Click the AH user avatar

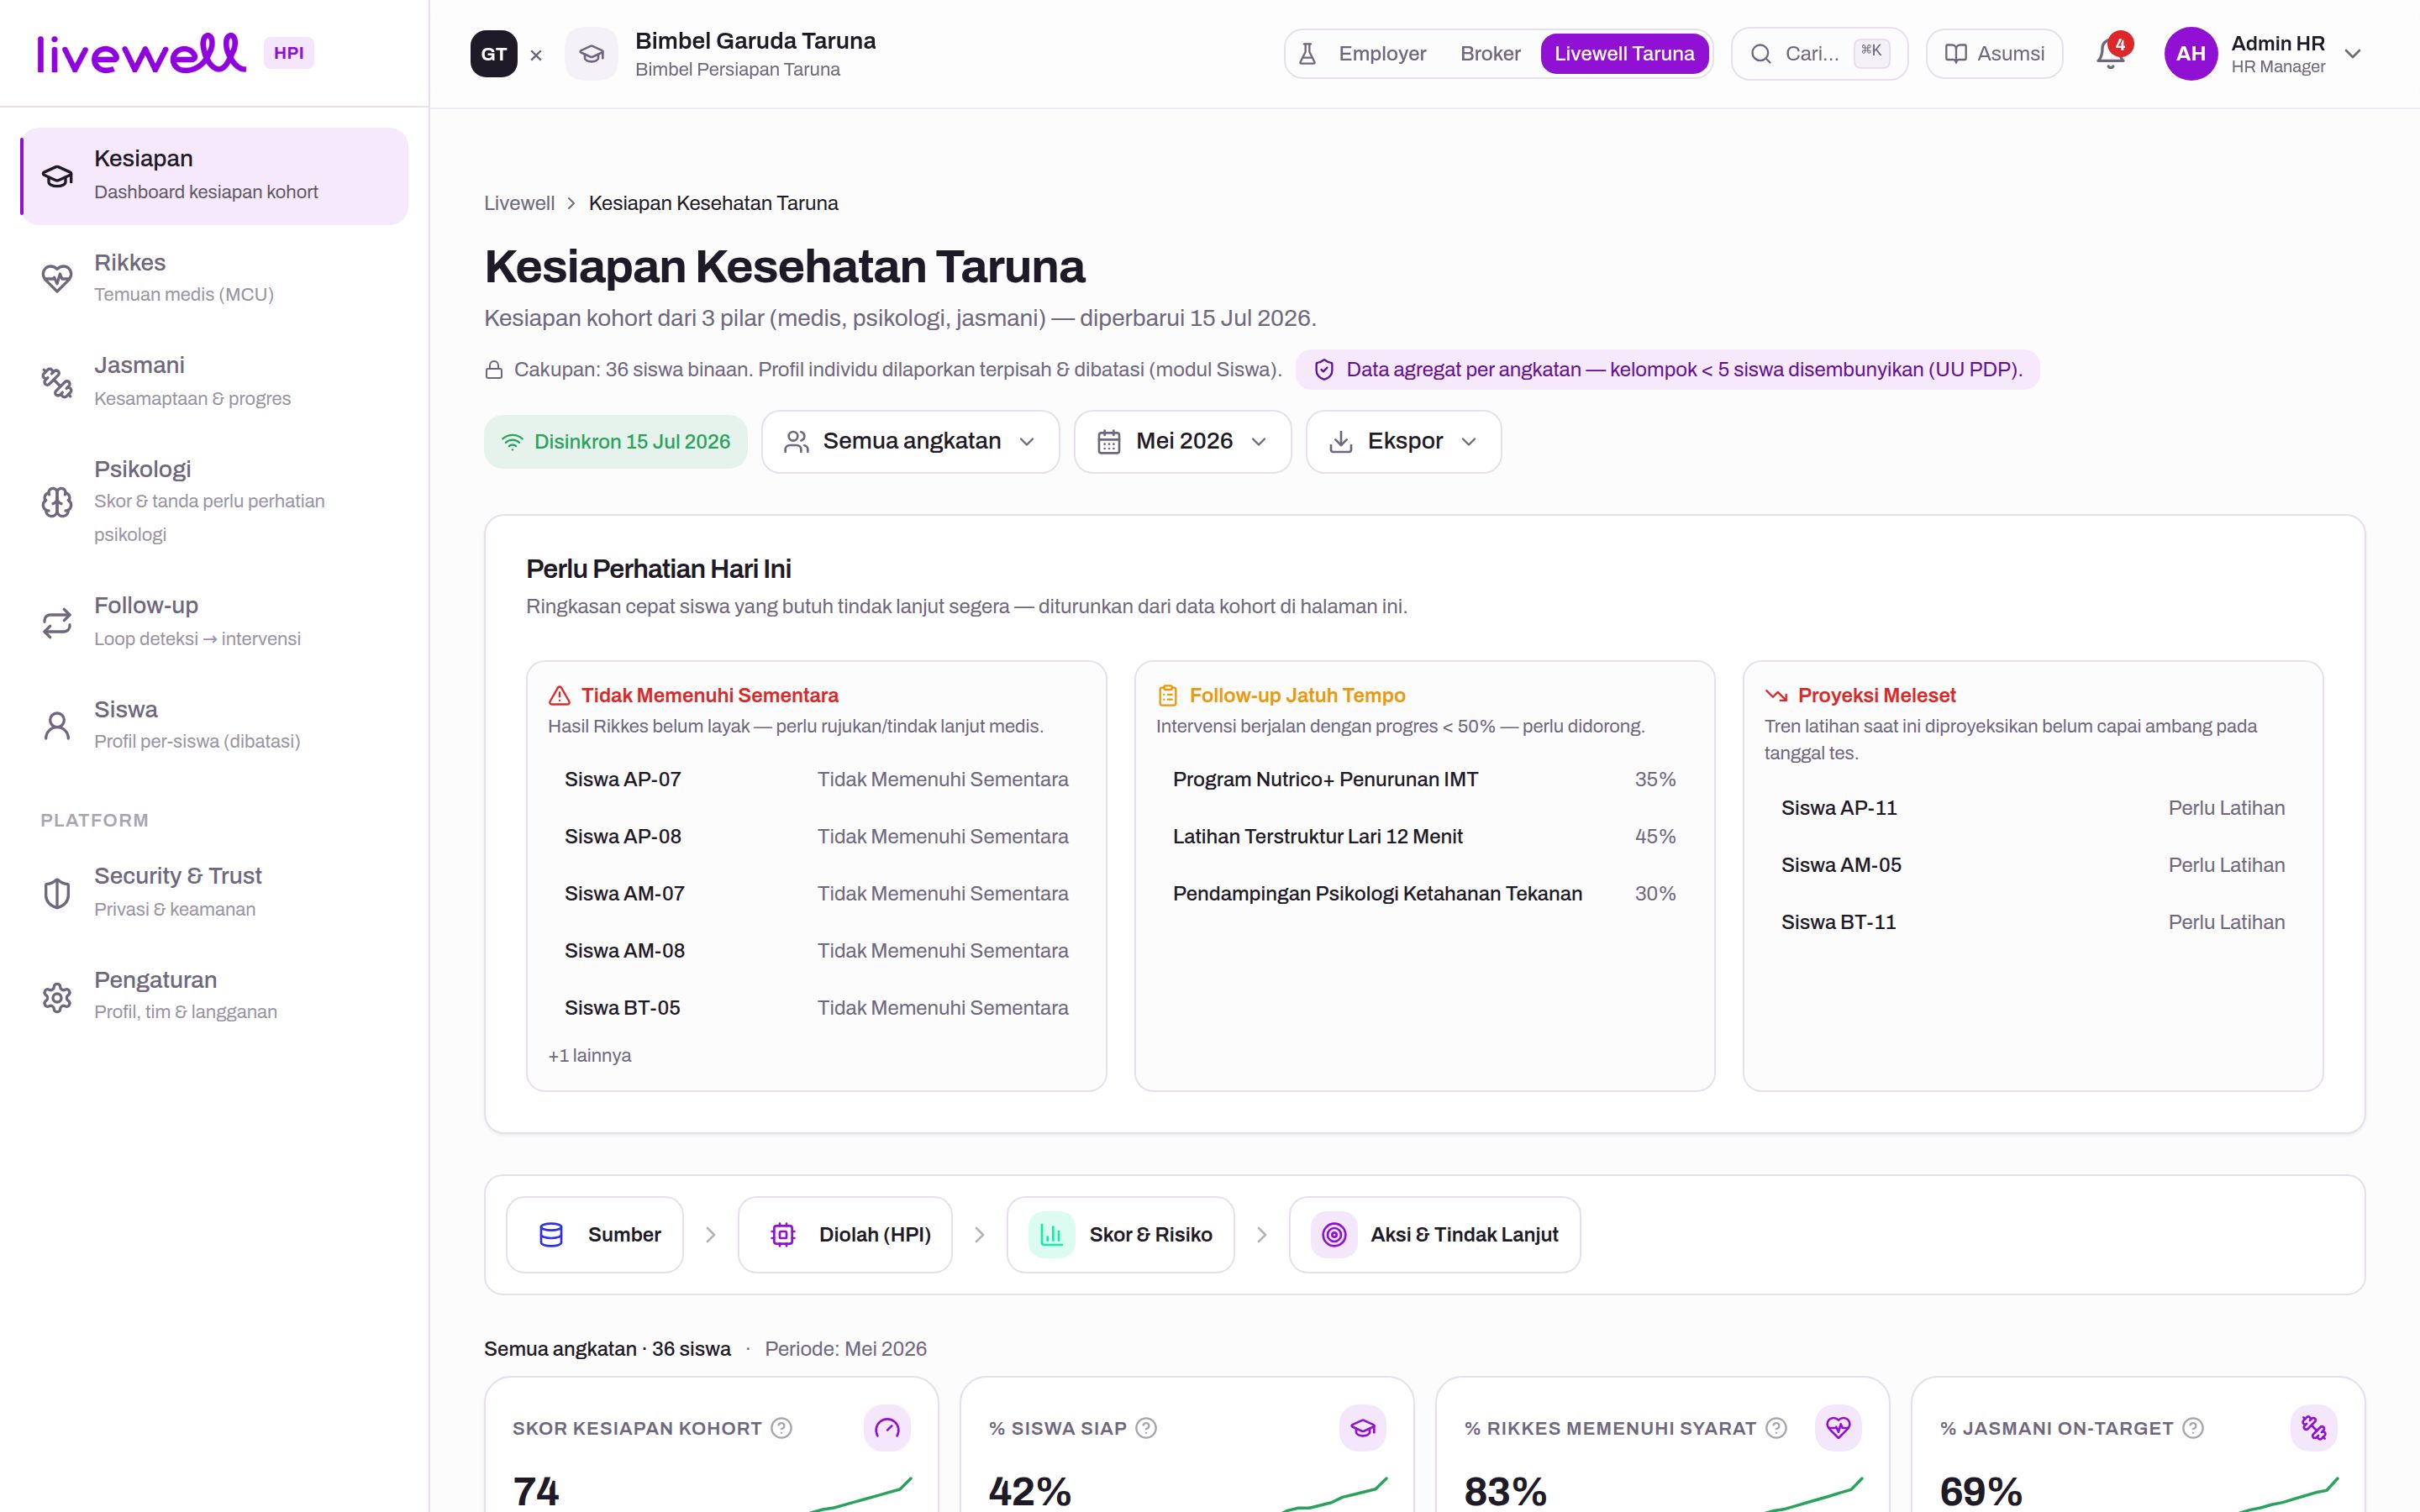tap(2191, 54)
